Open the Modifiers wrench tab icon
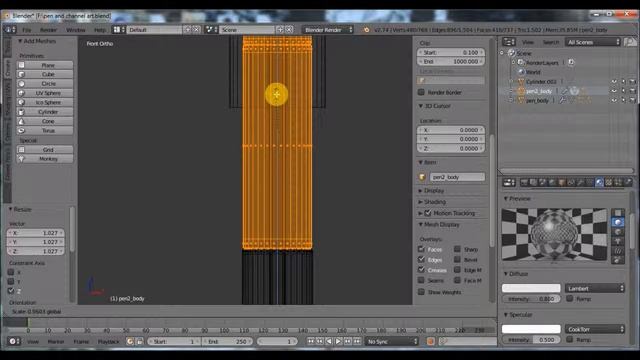Image resolution: width=640 pixels, height=360 pixels. tap(580, 182)
